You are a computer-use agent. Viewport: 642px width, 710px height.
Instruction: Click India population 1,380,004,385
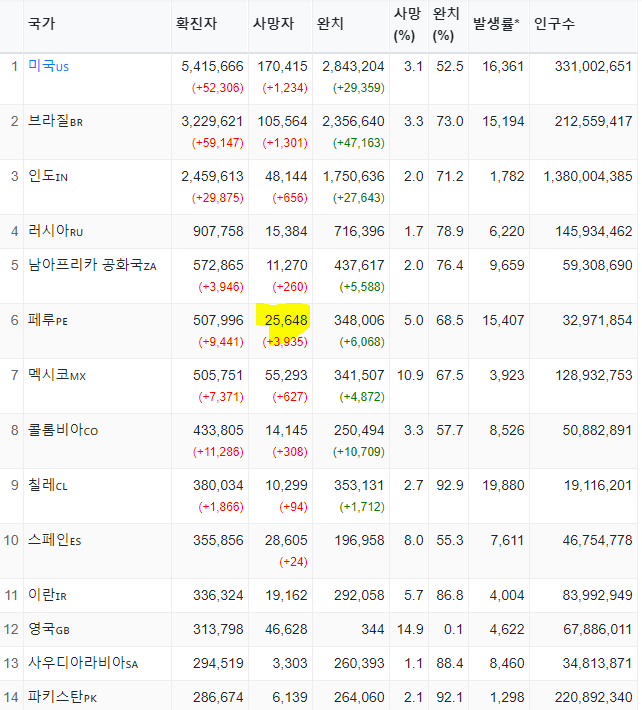(588, 176)
